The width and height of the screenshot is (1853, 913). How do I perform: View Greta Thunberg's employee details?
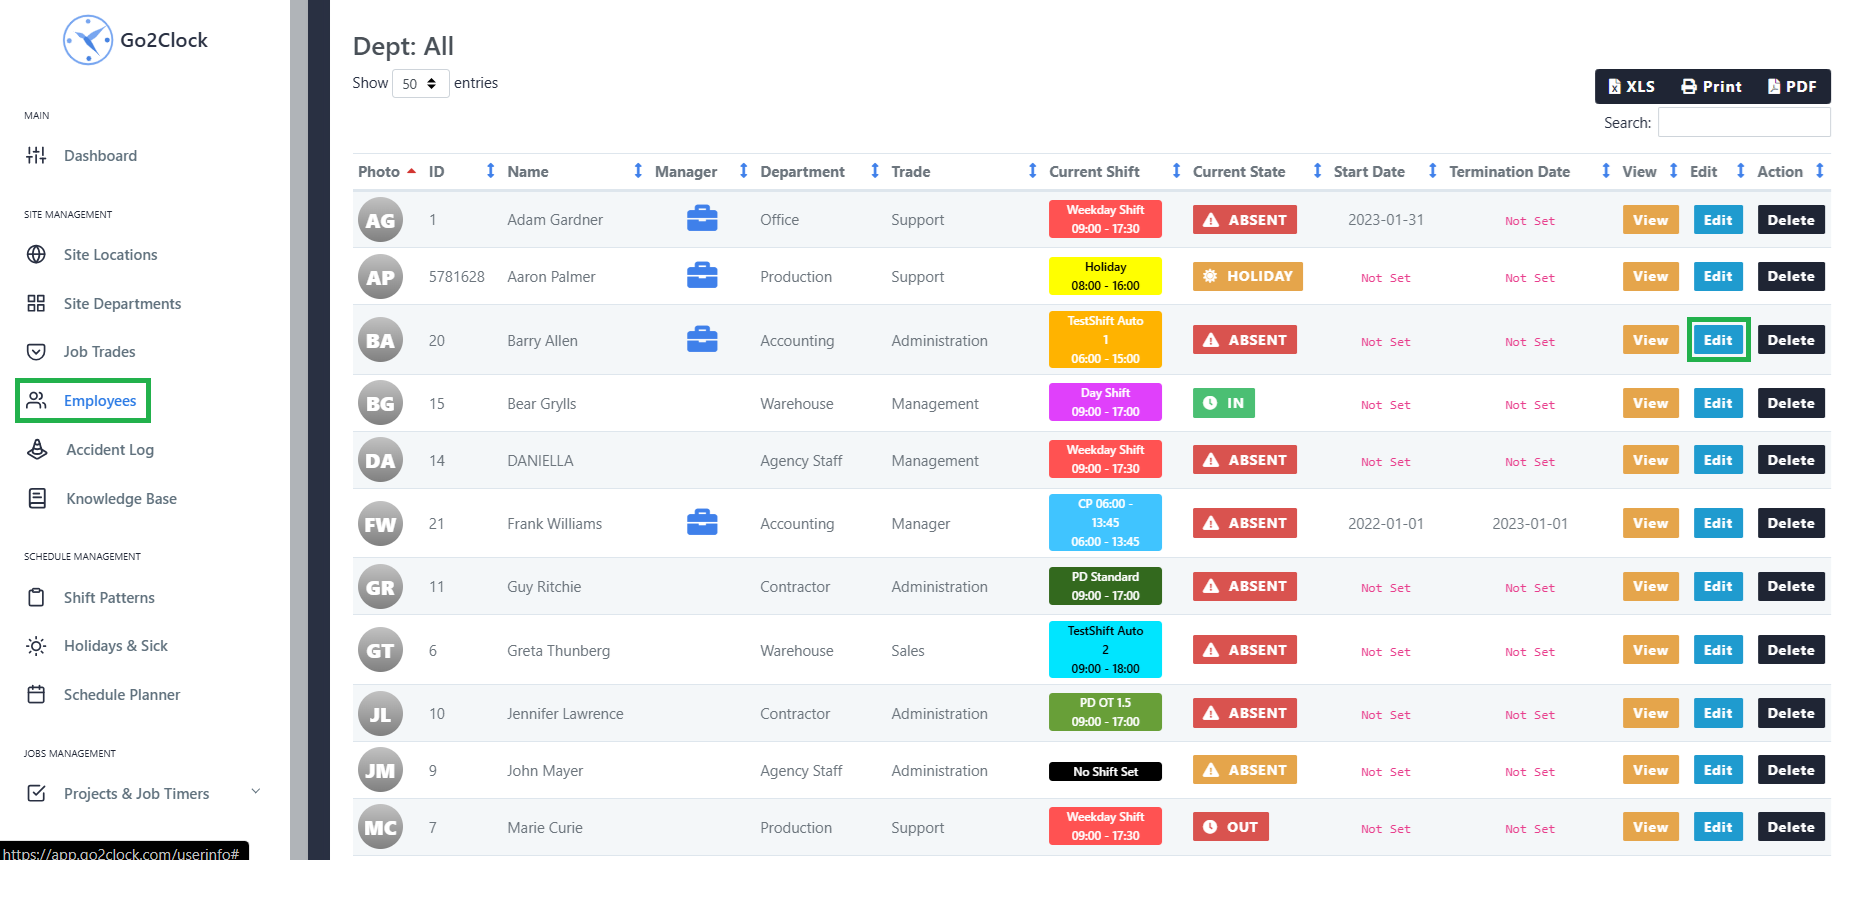coord(1650,650)
